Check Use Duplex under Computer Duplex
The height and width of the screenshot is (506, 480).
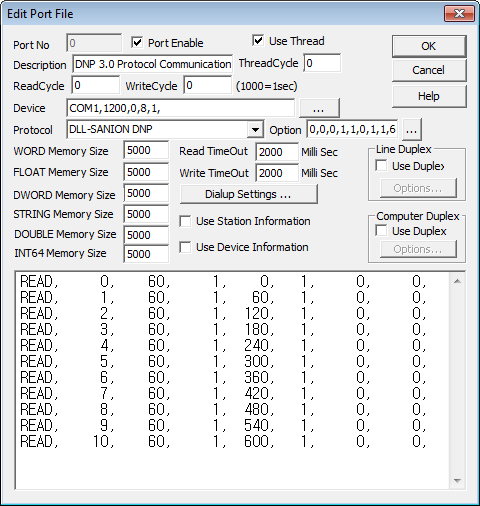click(x=381, y=231)
